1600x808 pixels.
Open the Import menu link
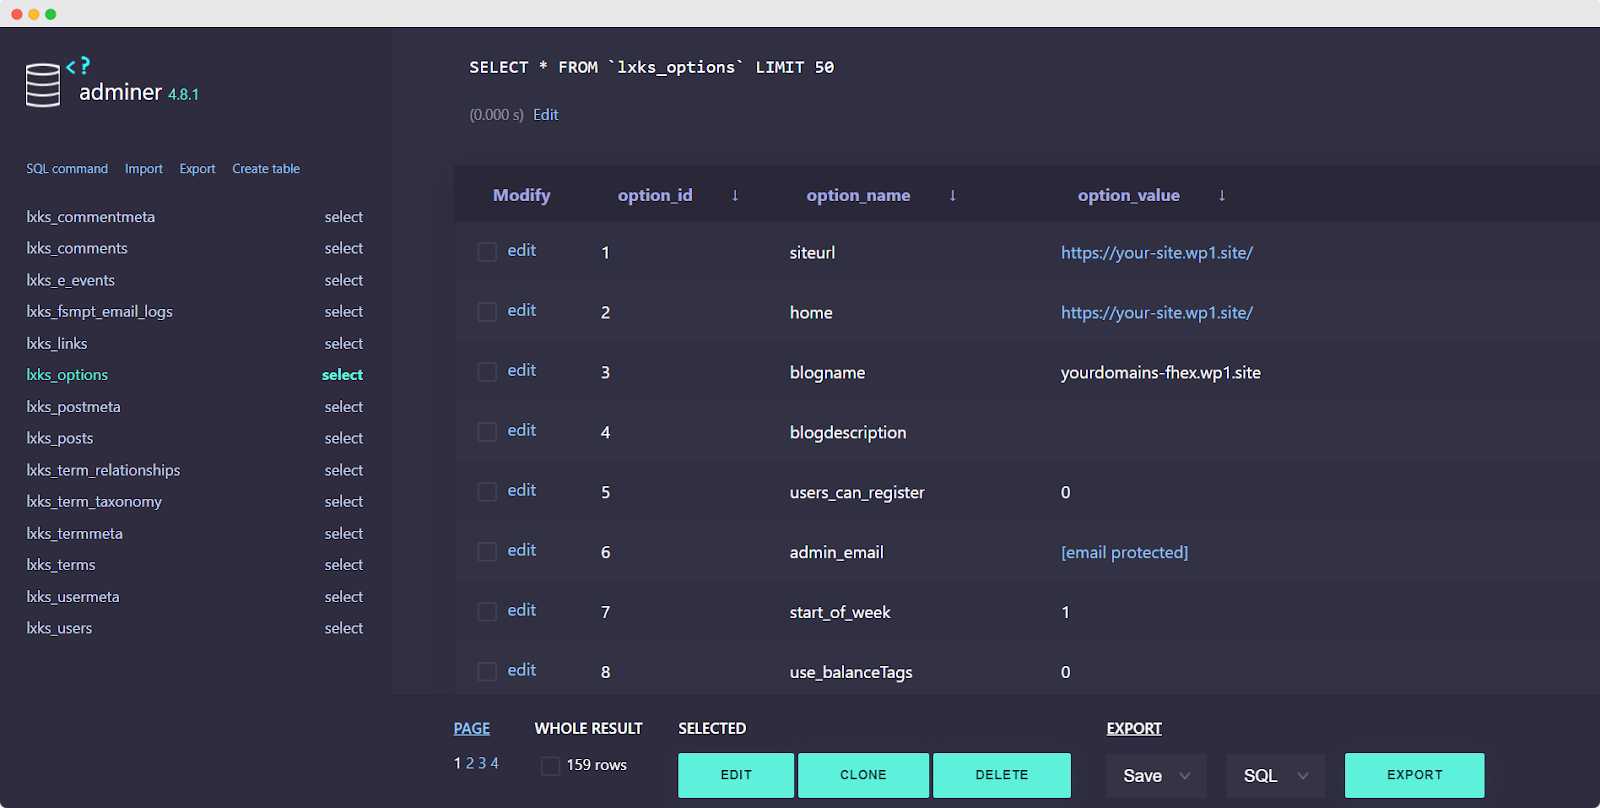pyautogui.click(x=144, y=169)
